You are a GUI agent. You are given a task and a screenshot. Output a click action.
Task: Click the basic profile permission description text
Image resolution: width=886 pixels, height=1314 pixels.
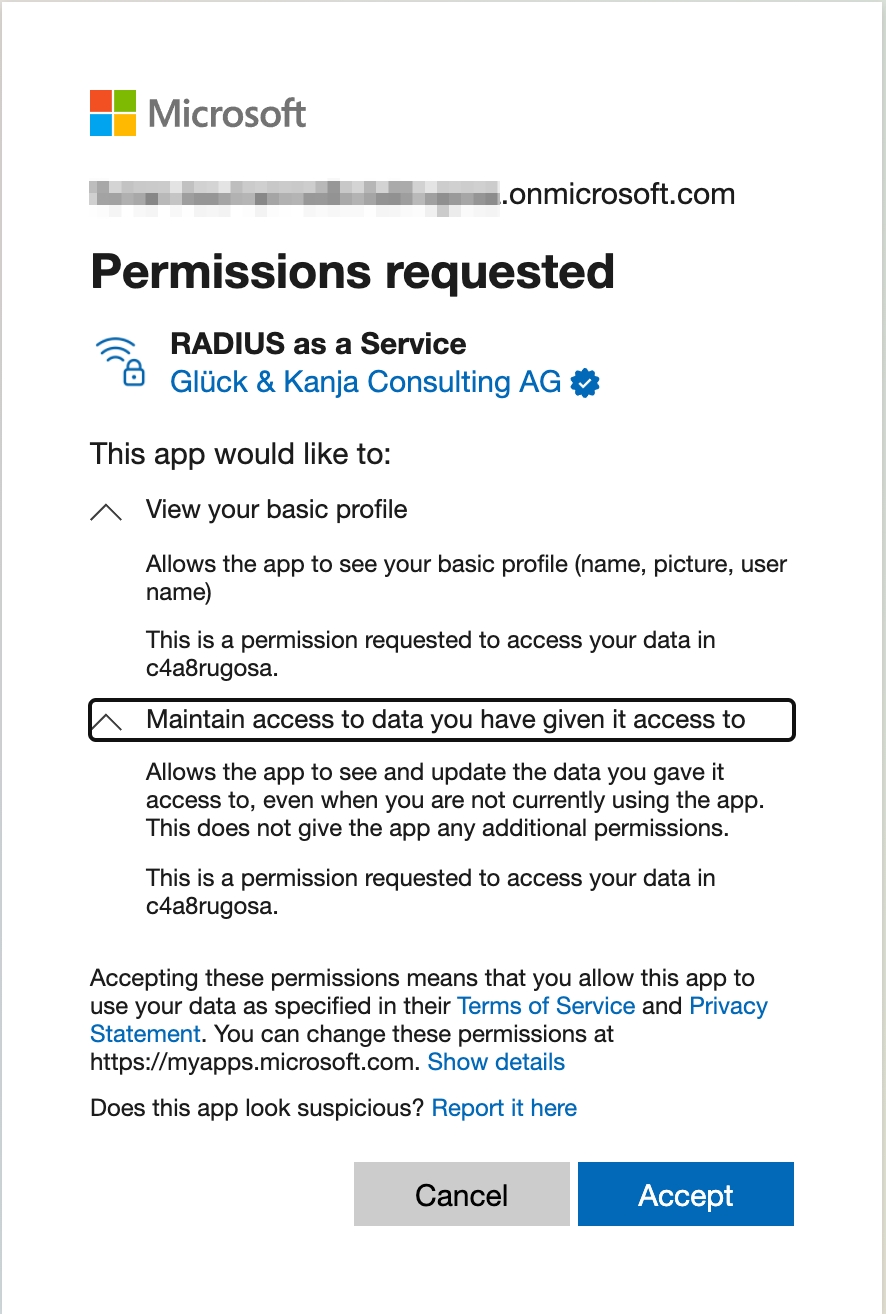(x=466, y=578)
